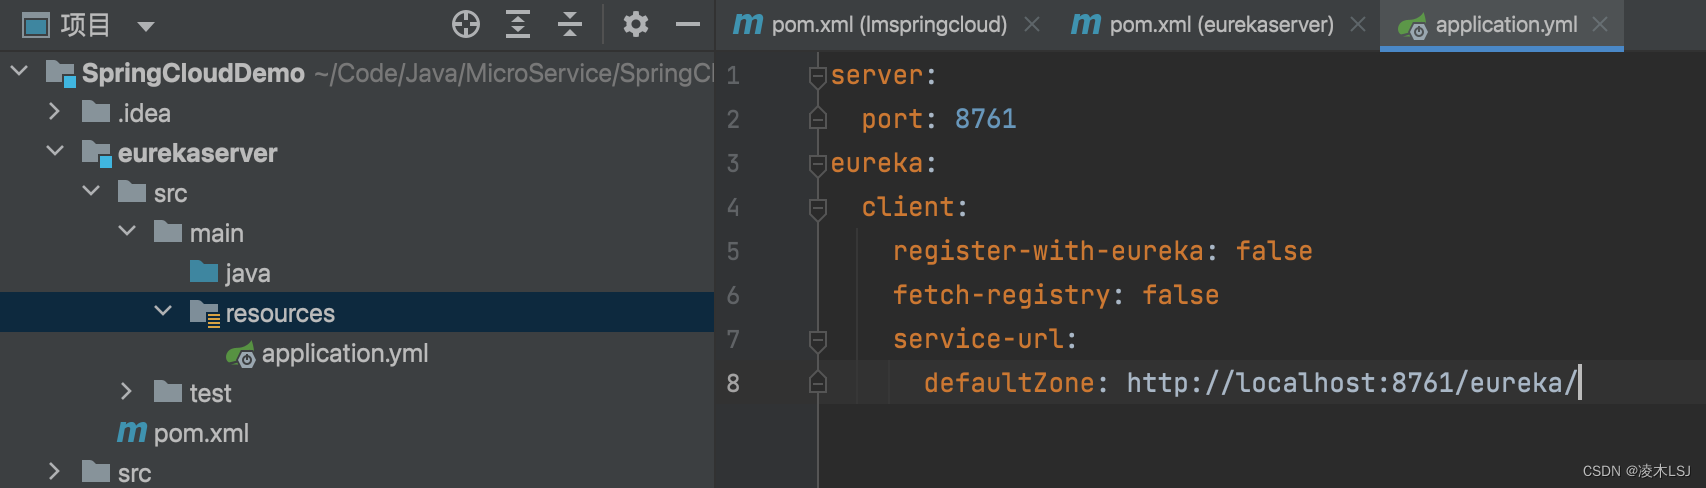The width and height of the screenshot is (1706, 488).
Task: Select the SpringCloudDemo project root
Action: (x=193, y=73)
